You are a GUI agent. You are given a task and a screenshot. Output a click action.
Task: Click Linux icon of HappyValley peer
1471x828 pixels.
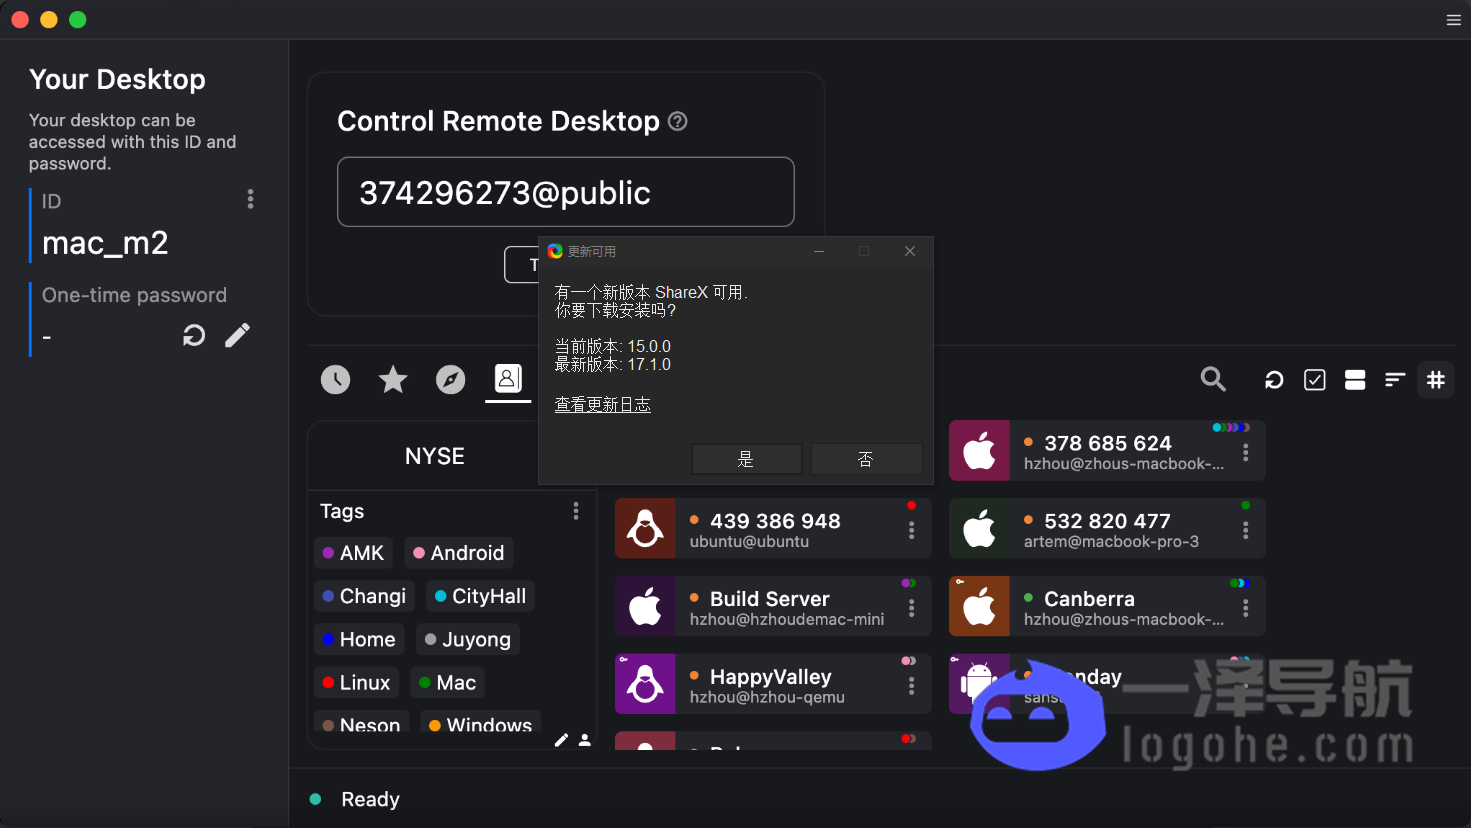pos(645,684)
